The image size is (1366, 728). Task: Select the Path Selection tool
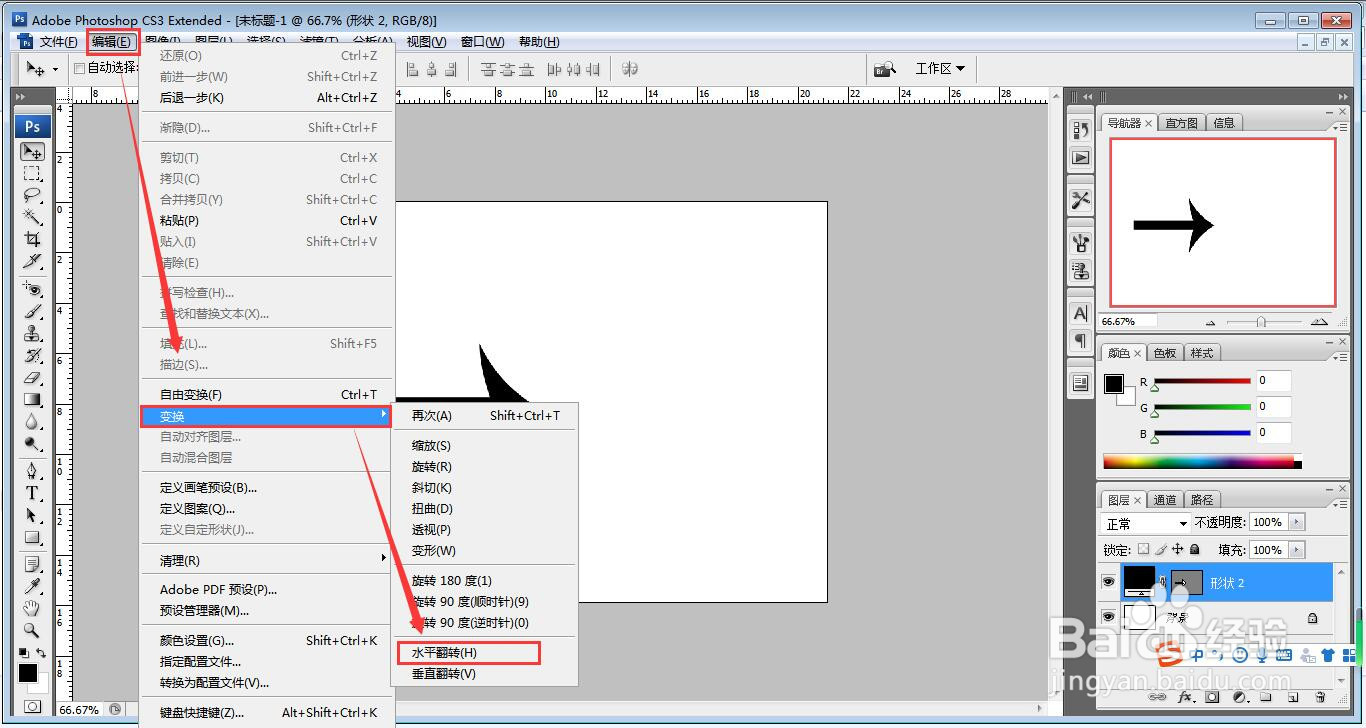pyautogui.click(x=33, y=515)
